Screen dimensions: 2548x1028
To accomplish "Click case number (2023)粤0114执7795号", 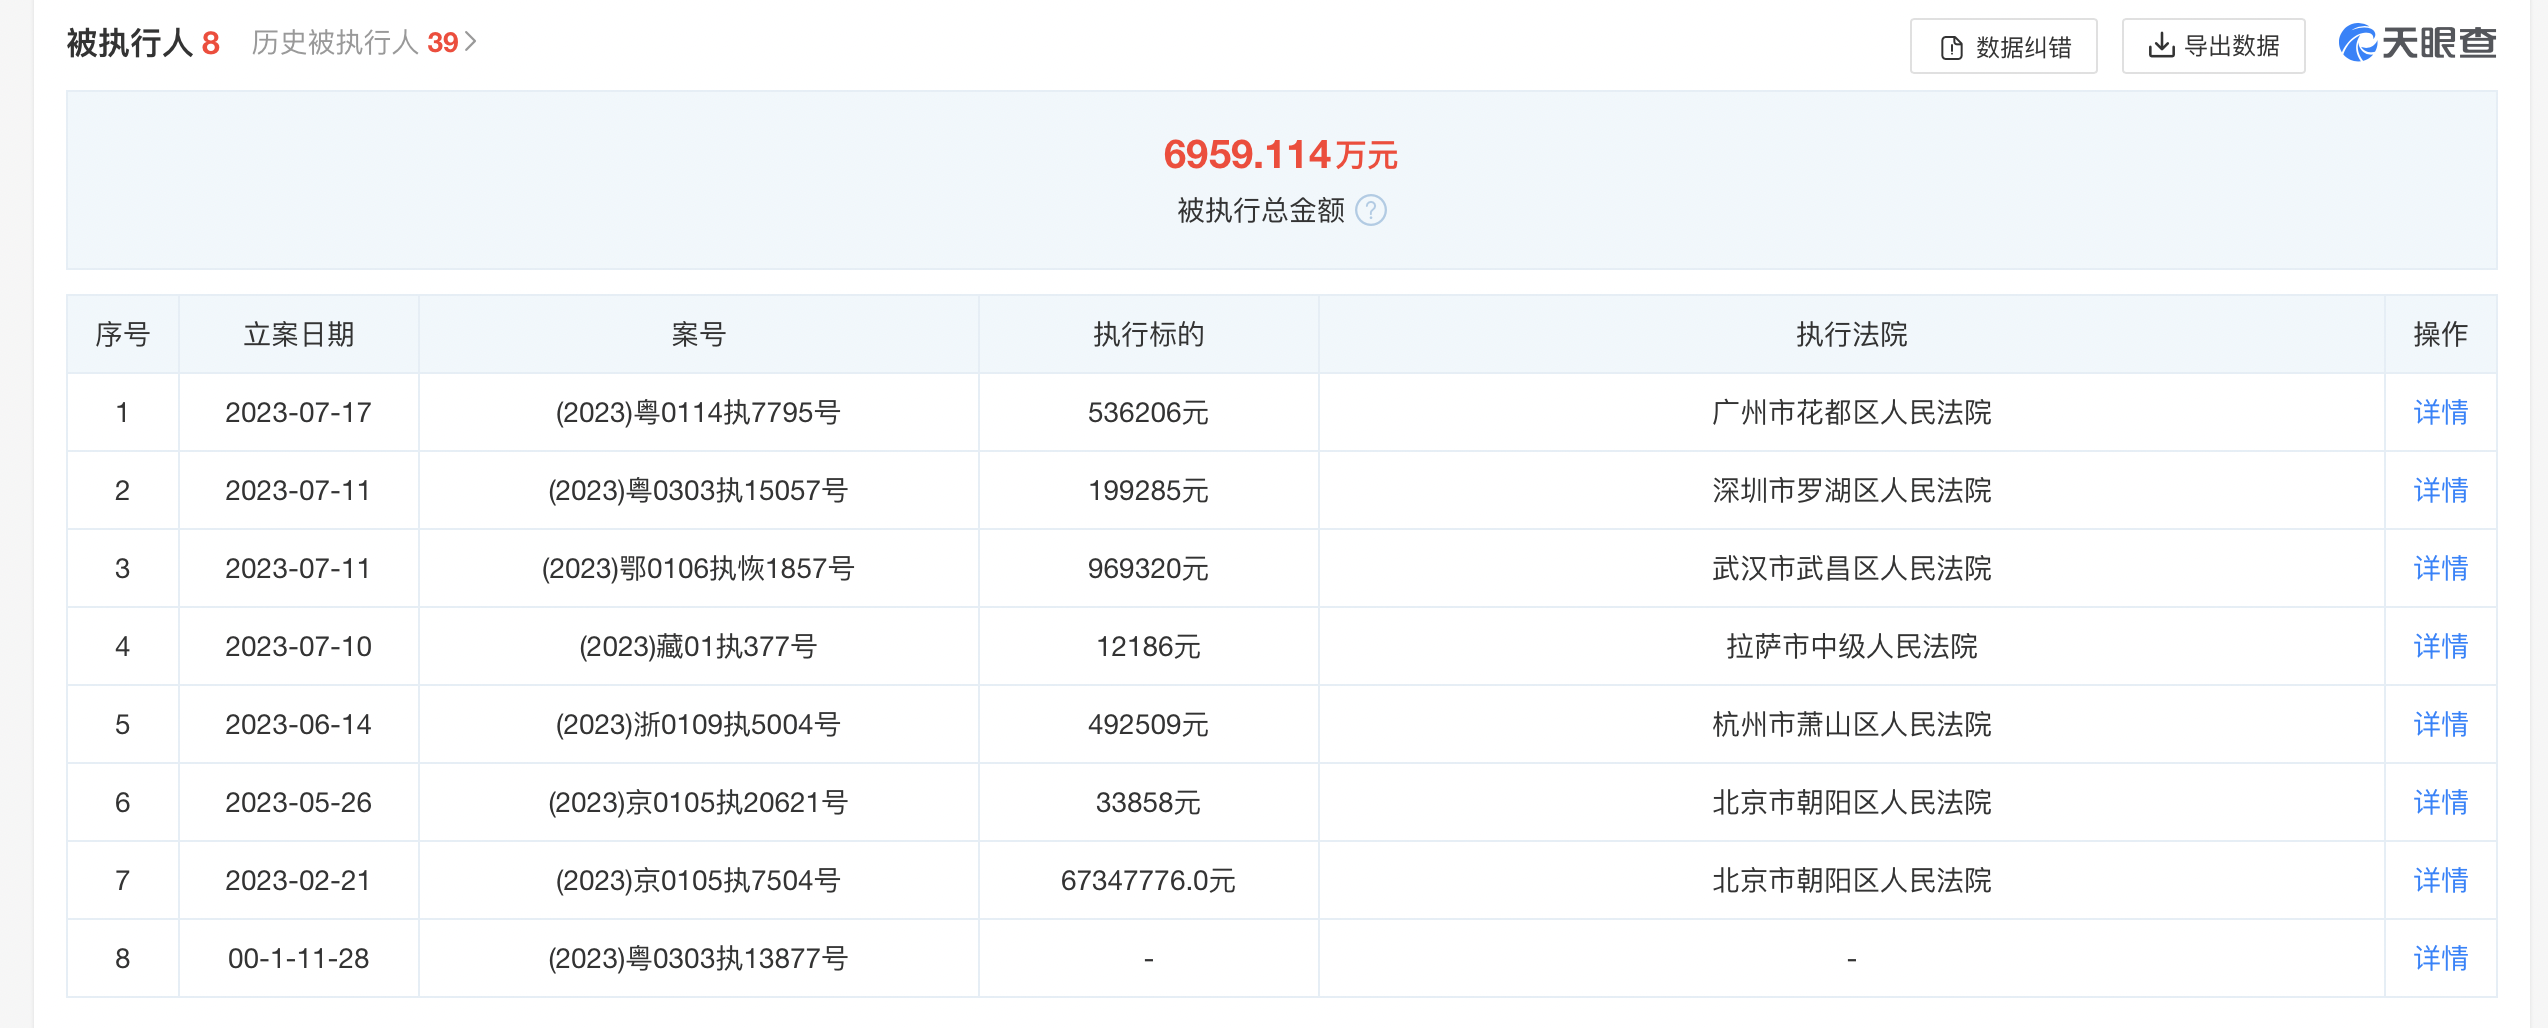I will pyautogui.click(x=698, y=412).
